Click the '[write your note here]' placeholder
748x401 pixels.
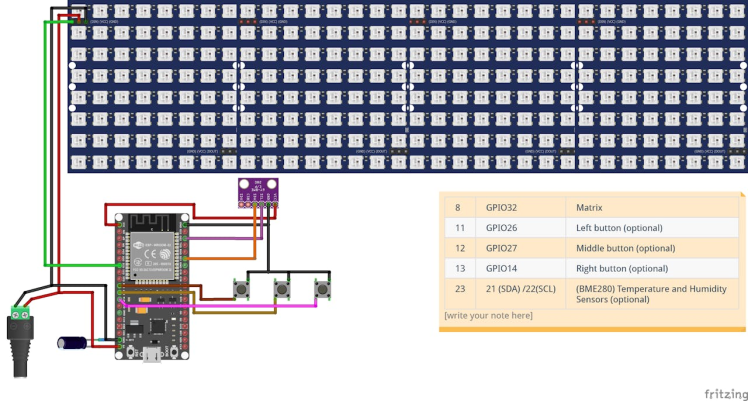[x=488, y=315]
